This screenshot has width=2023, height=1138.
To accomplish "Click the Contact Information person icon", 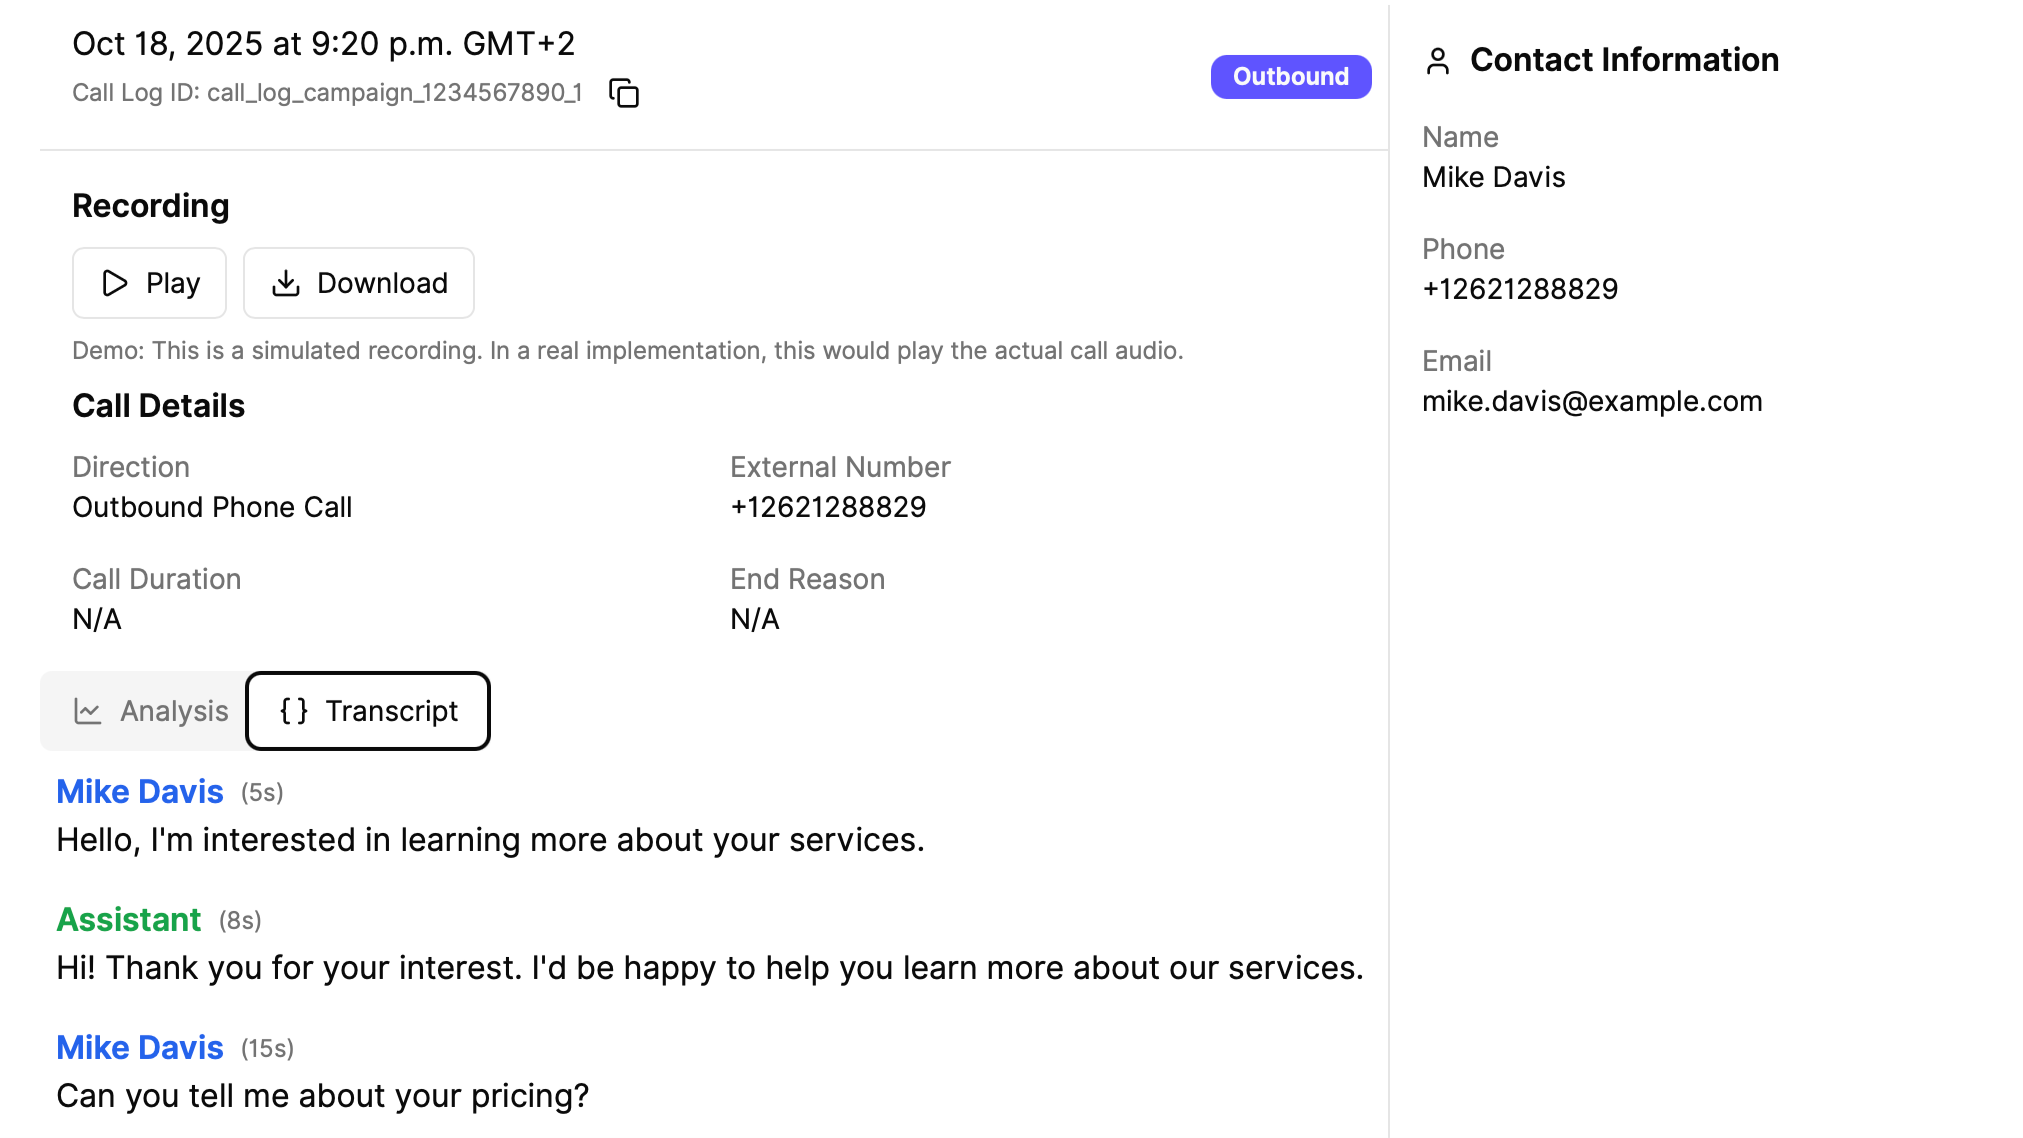I will pos(1438,61).
